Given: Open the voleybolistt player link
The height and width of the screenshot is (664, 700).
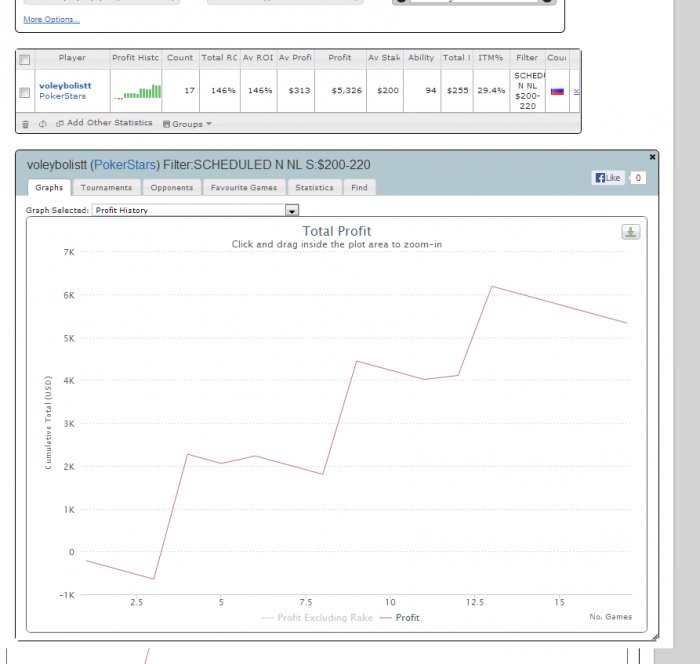Looking at the screenshot, I should 65,86.
